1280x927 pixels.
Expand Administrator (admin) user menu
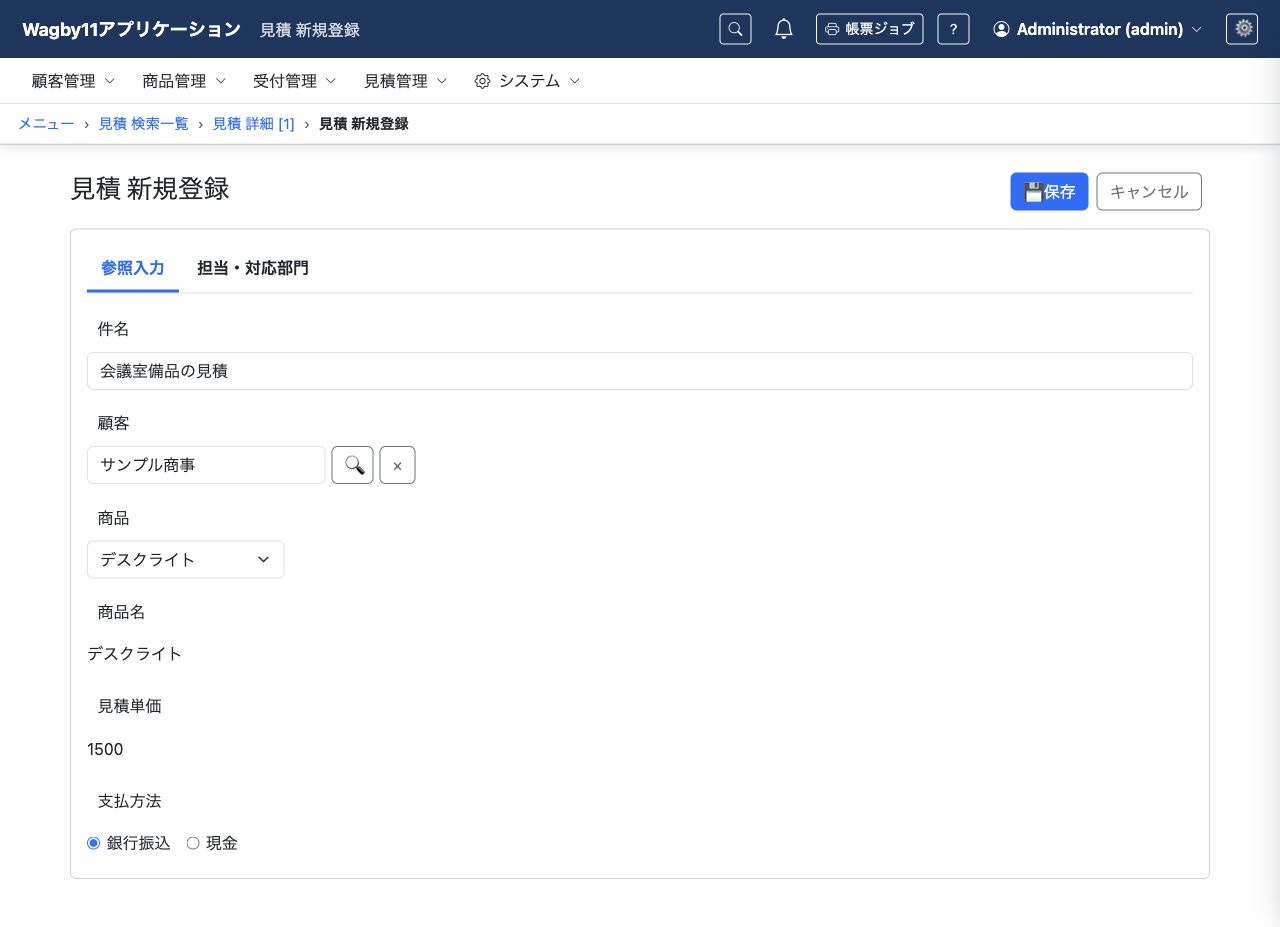click(x=1097, y=29)
